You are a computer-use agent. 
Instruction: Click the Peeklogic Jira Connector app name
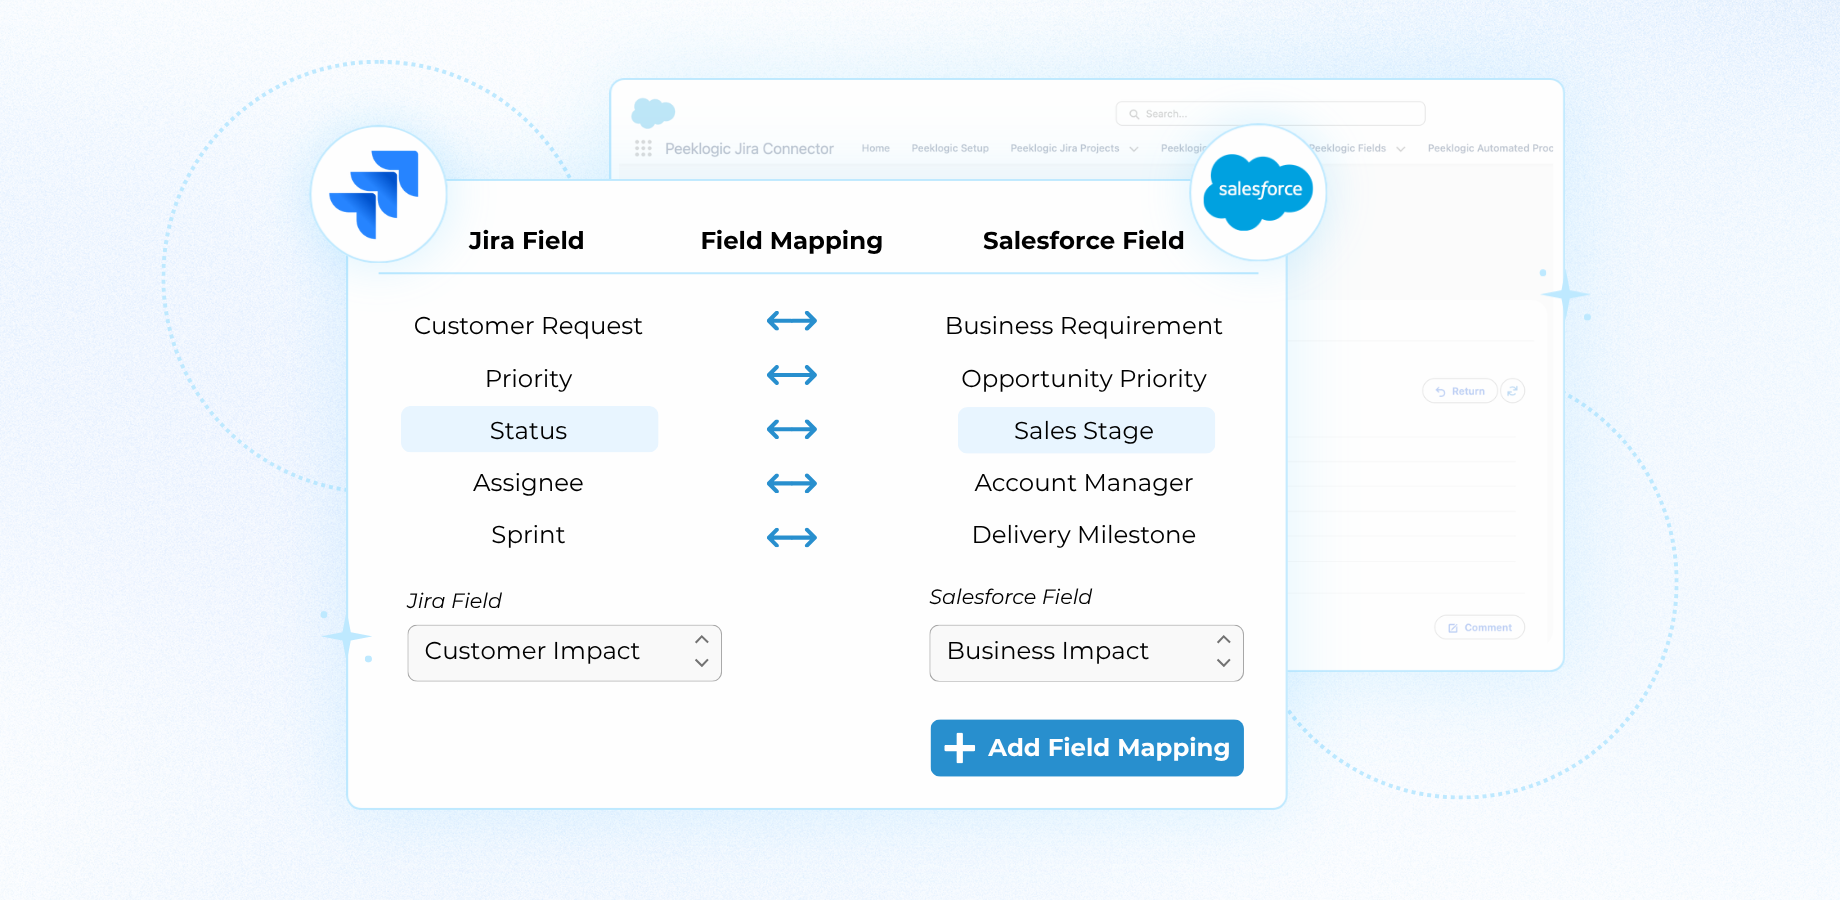click(x=749, y=149)
